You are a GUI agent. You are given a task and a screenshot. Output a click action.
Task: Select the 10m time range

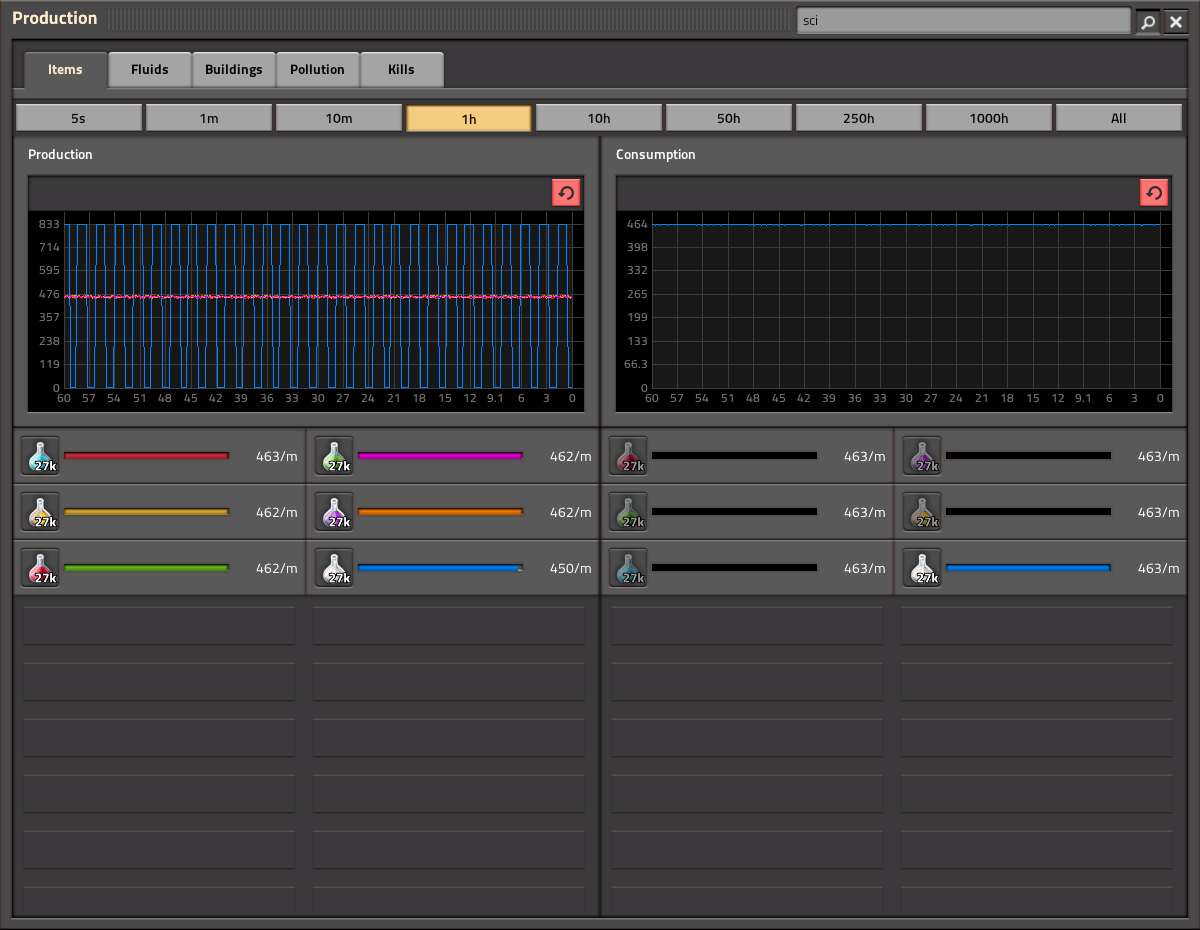339,118
